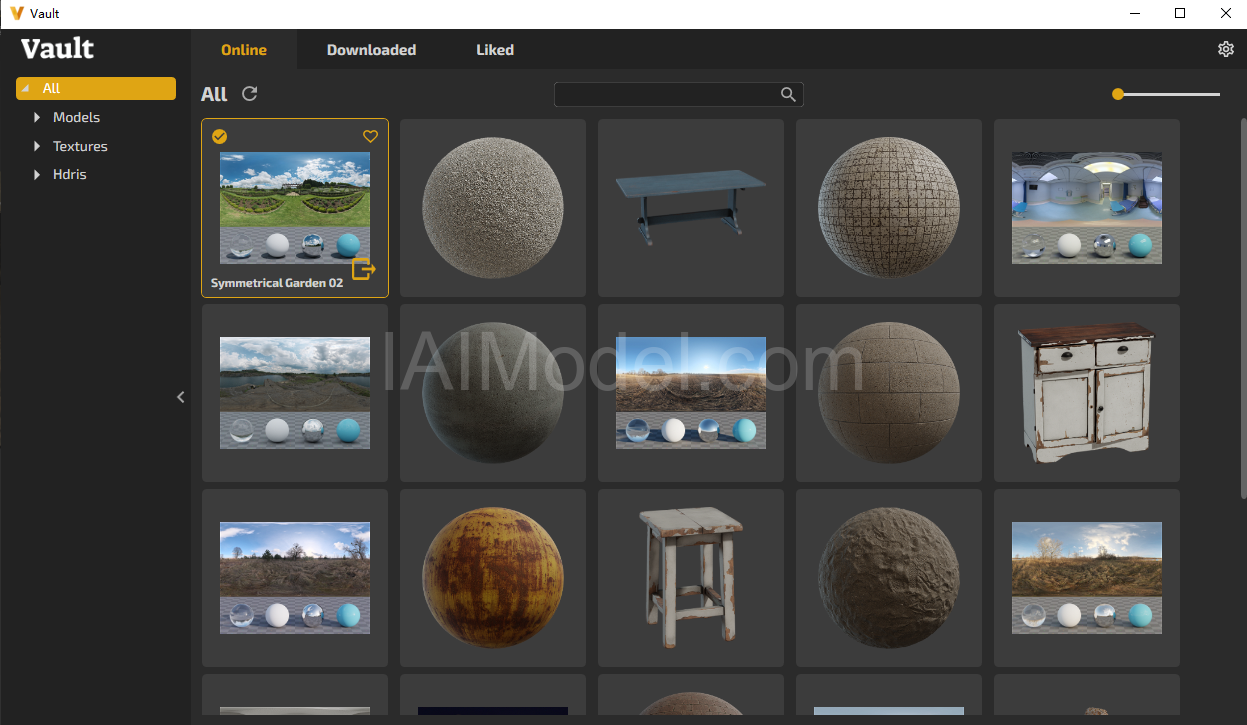This screenshot has height=725, width=1247.
Task: Click the search magnifier icon
Action: tap(788, 94)
